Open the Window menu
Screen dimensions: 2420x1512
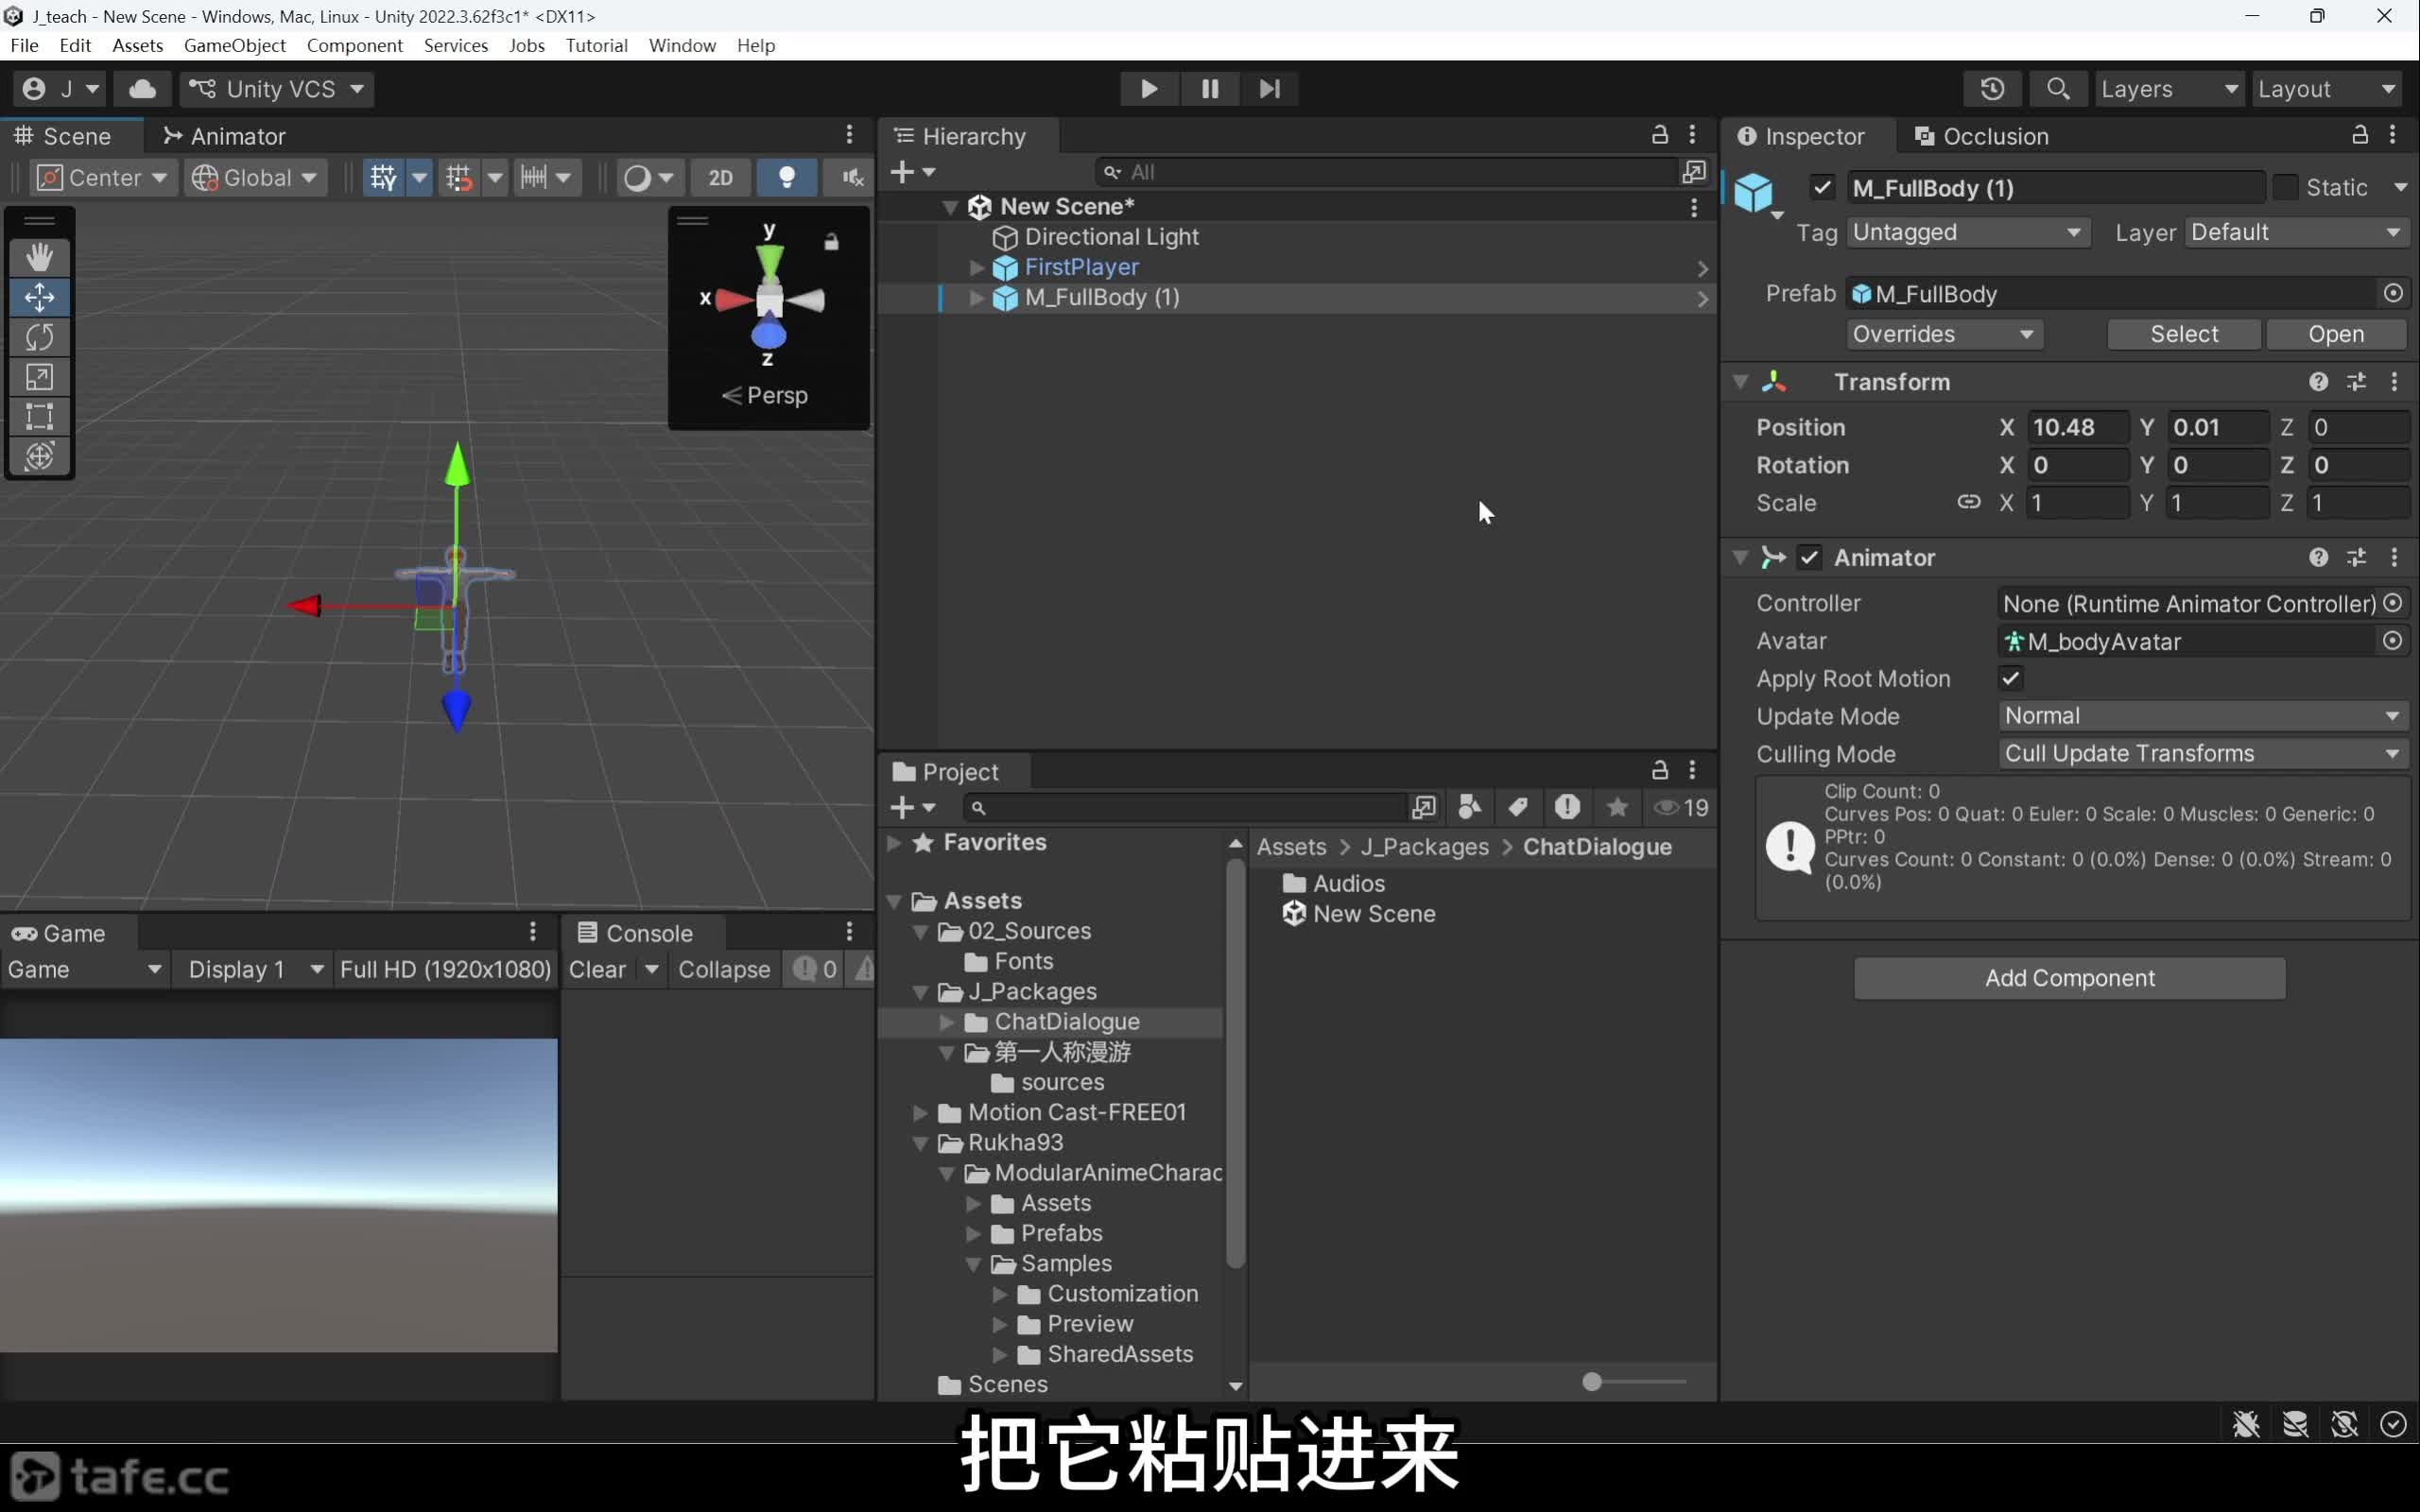pos(682,45)
